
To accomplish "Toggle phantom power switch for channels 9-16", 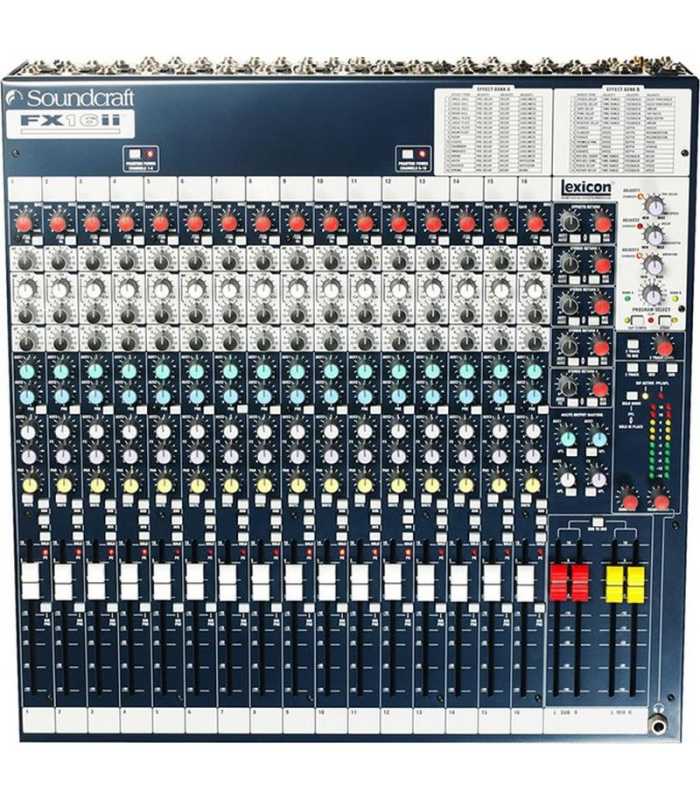I will [x=407, y=154].
